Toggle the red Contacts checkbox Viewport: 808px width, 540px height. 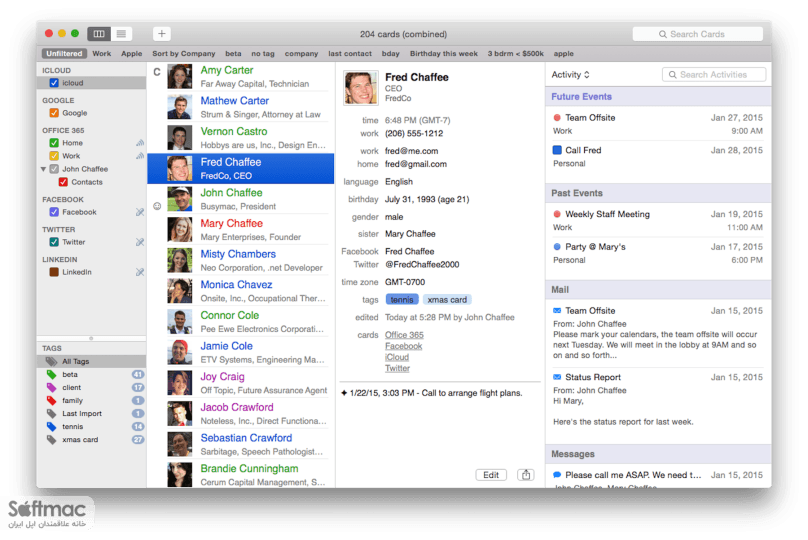coord(63,182)
